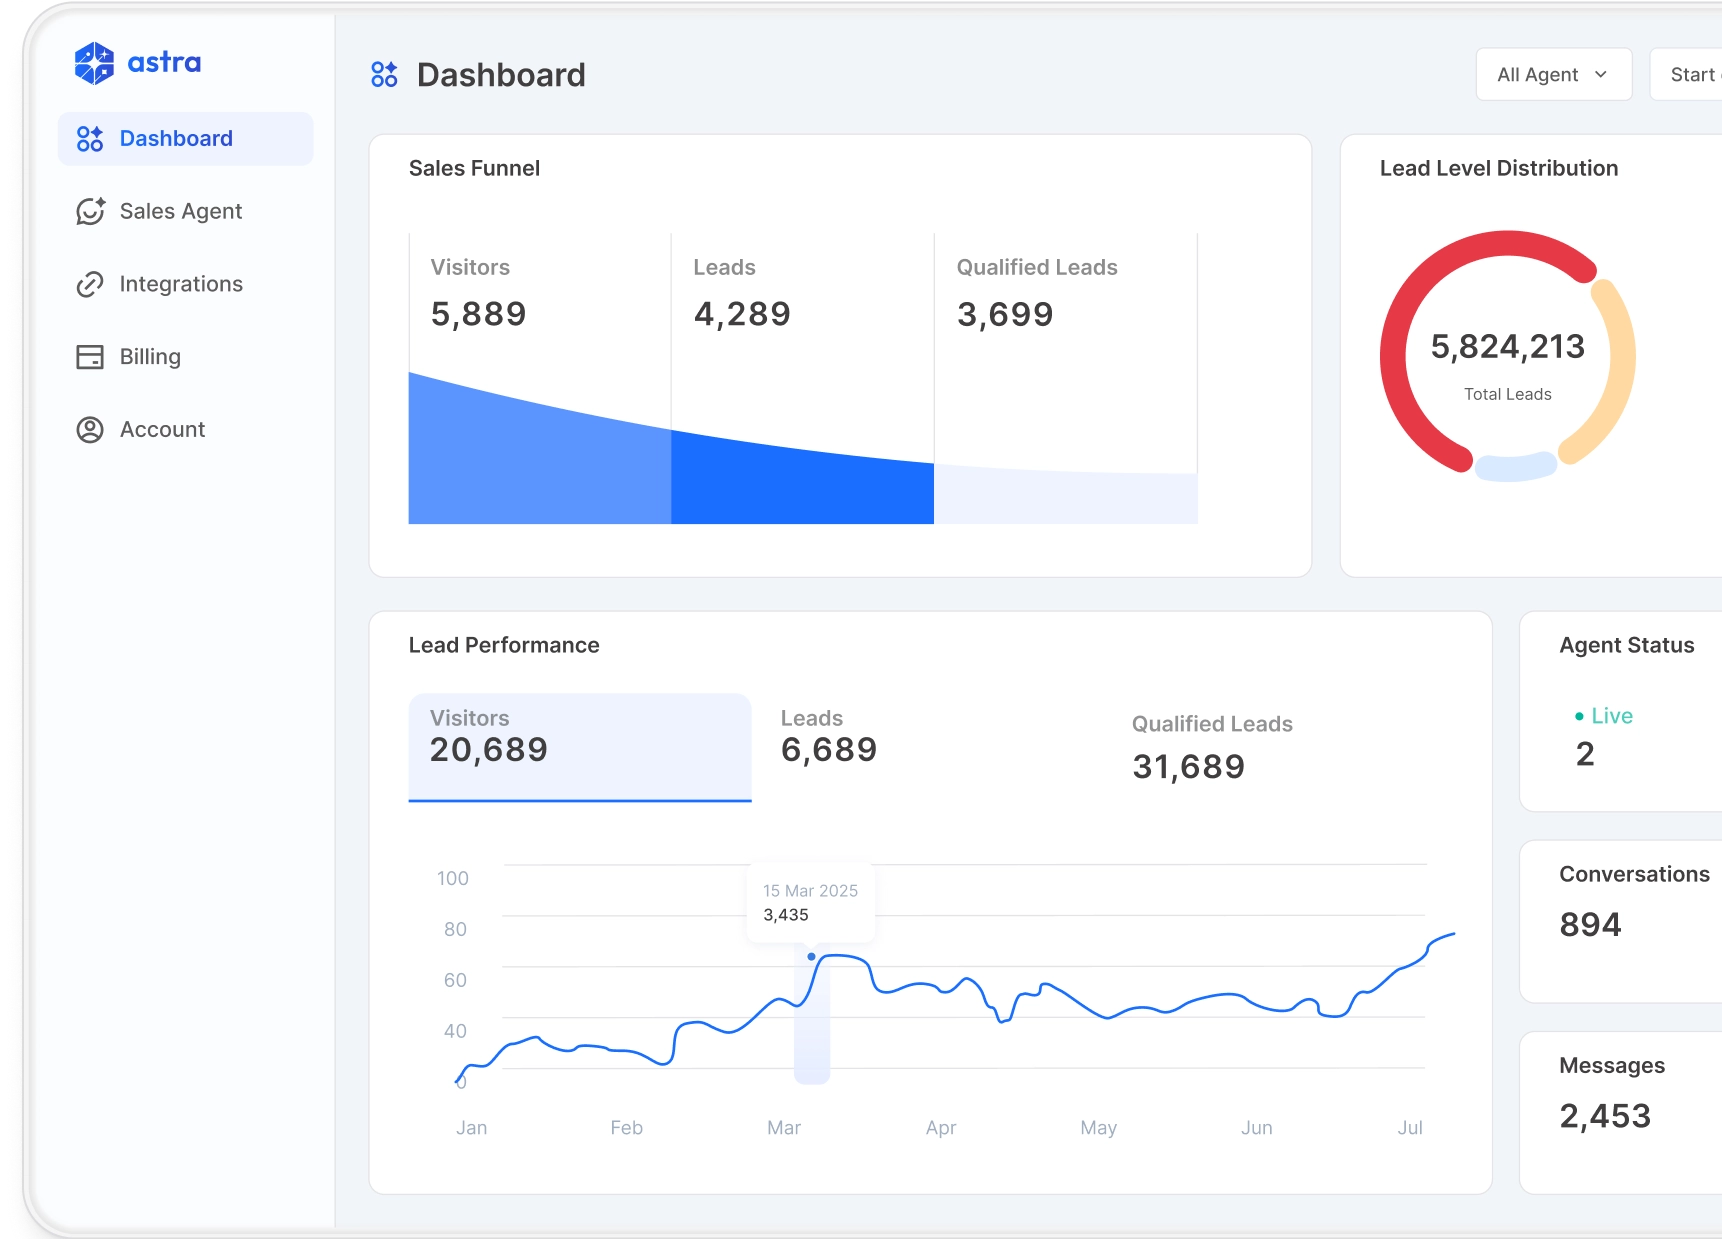Open Sales Agent from the sidebar
Image resolution: width=1722 pixels, height=1239 pixels.
[x=181, y=211]
